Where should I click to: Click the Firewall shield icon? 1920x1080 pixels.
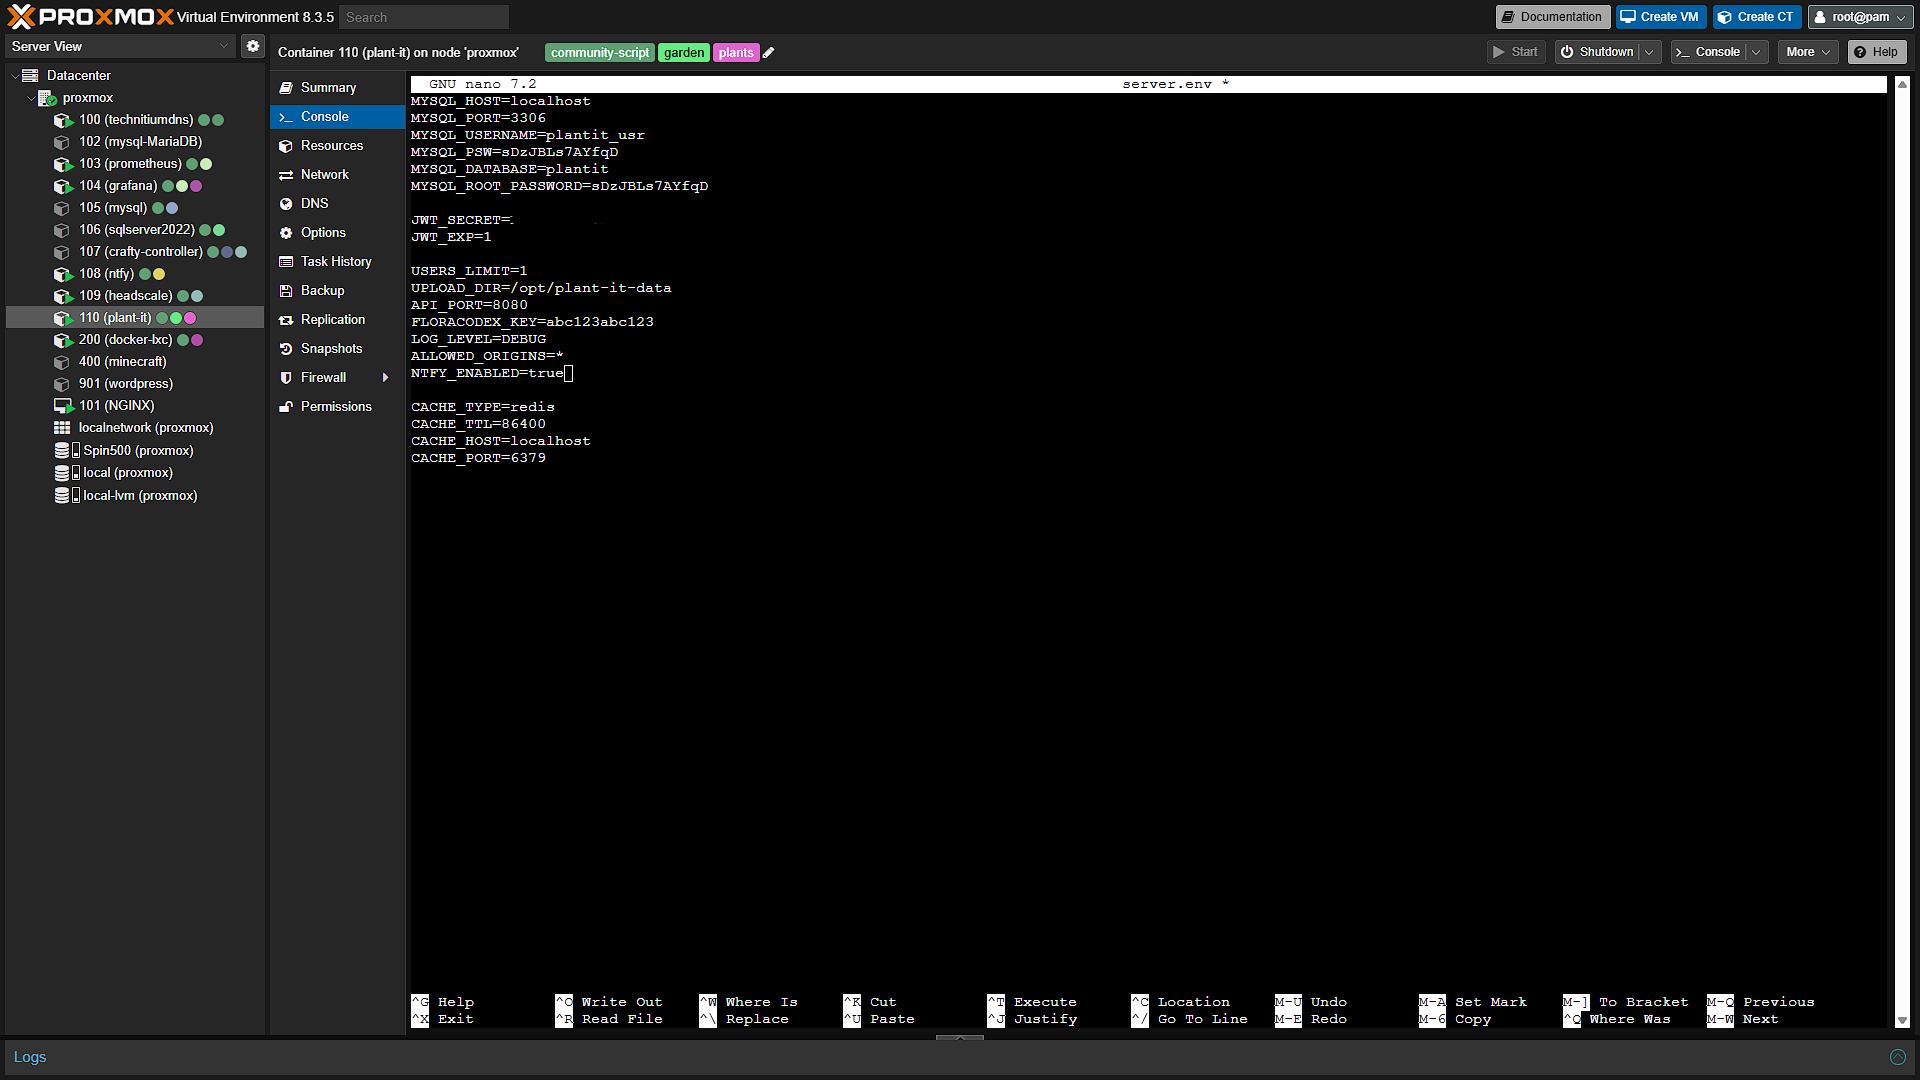click(x=286, y=378)
